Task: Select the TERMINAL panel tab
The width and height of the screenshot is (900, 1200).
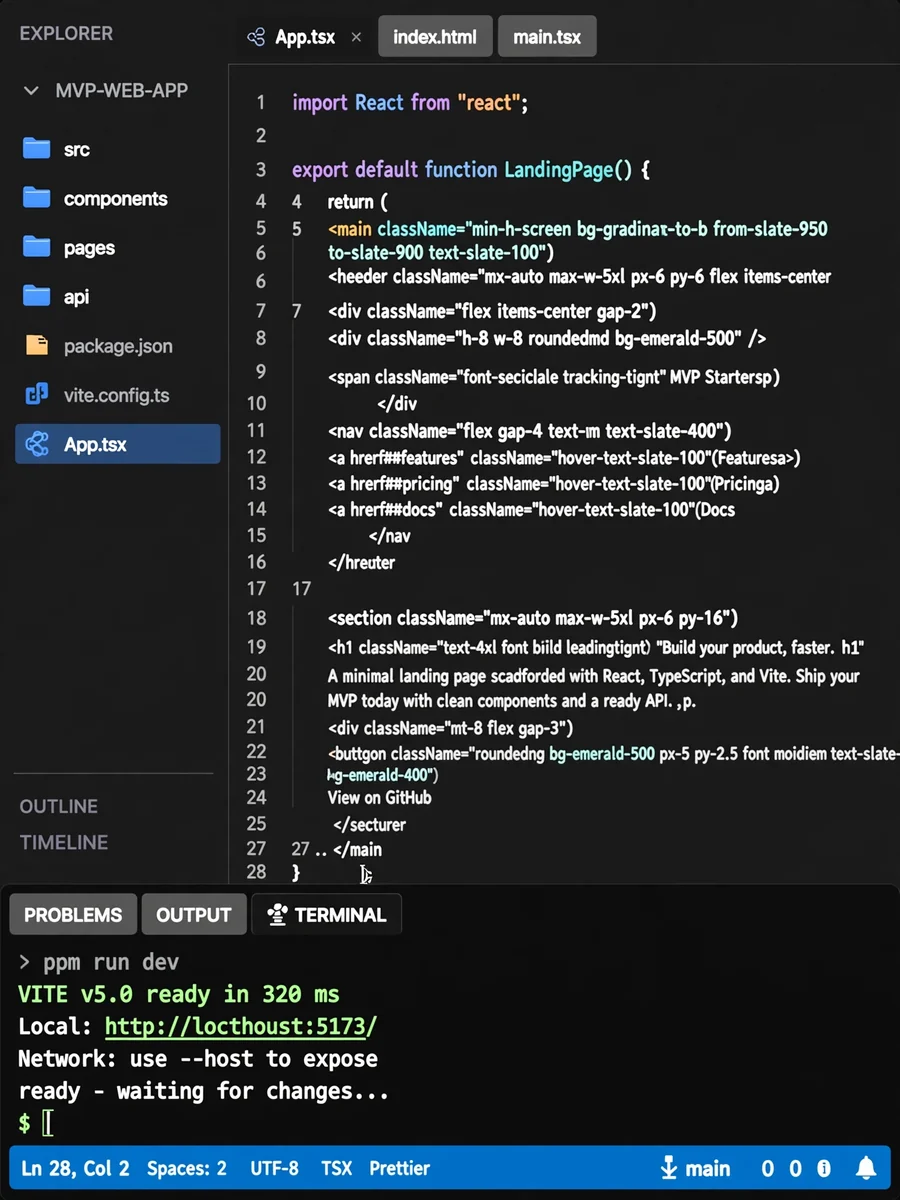Action: pos(326,914)
